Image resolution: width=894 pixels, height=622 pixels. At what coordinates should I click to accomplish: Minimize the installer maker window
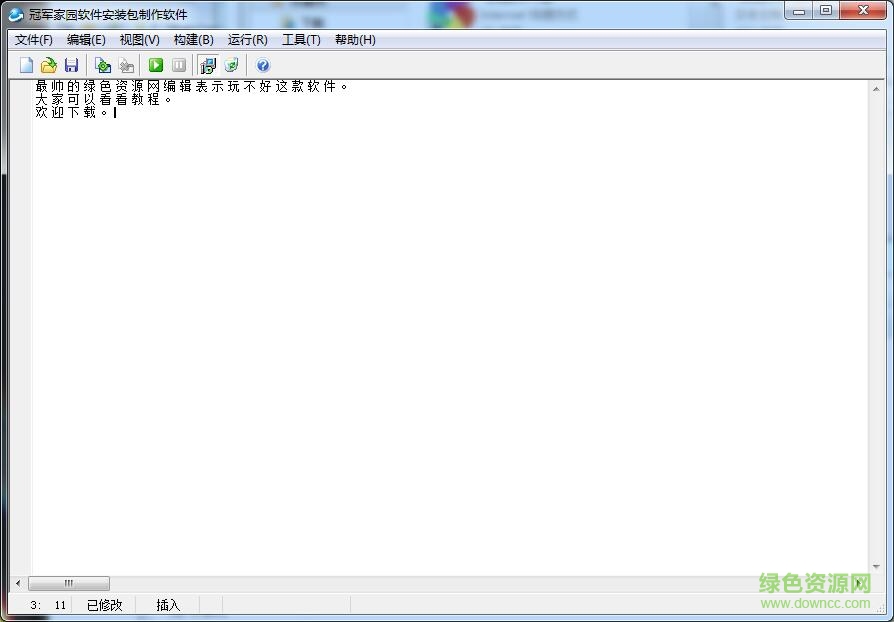coord(799,11)
